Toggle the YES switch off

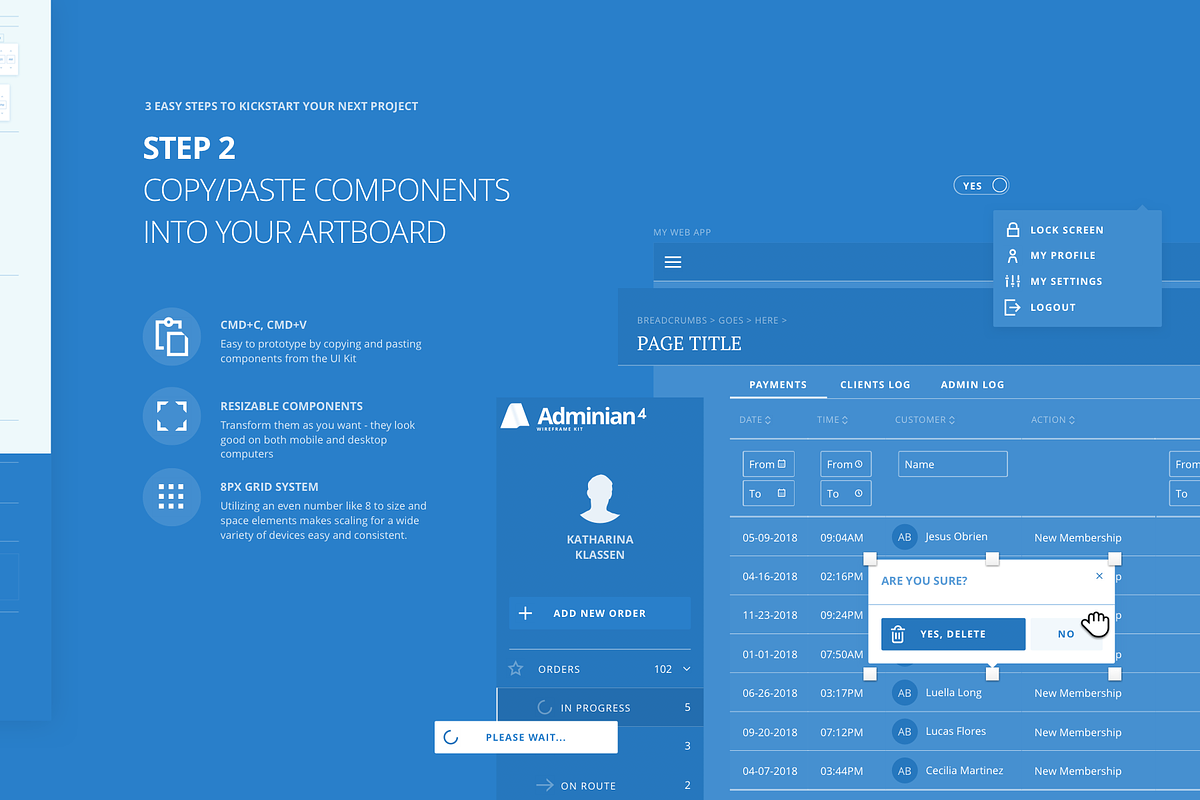coord(981,185)
